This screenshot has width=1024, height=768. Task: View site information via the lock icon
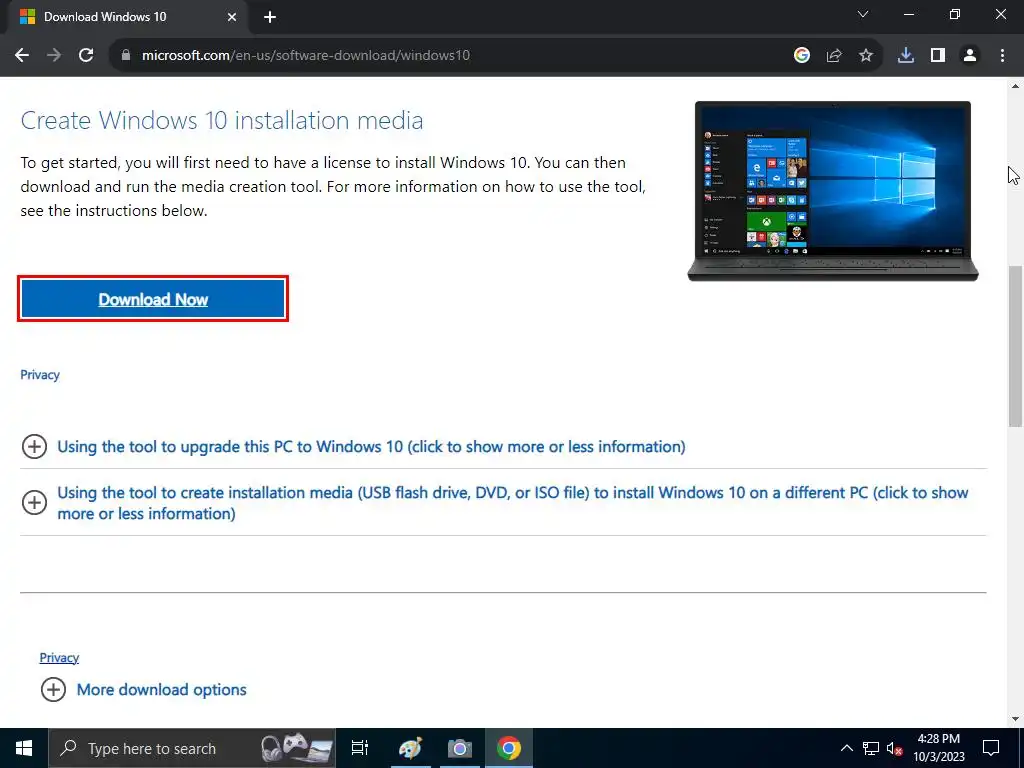coord(126,56)
